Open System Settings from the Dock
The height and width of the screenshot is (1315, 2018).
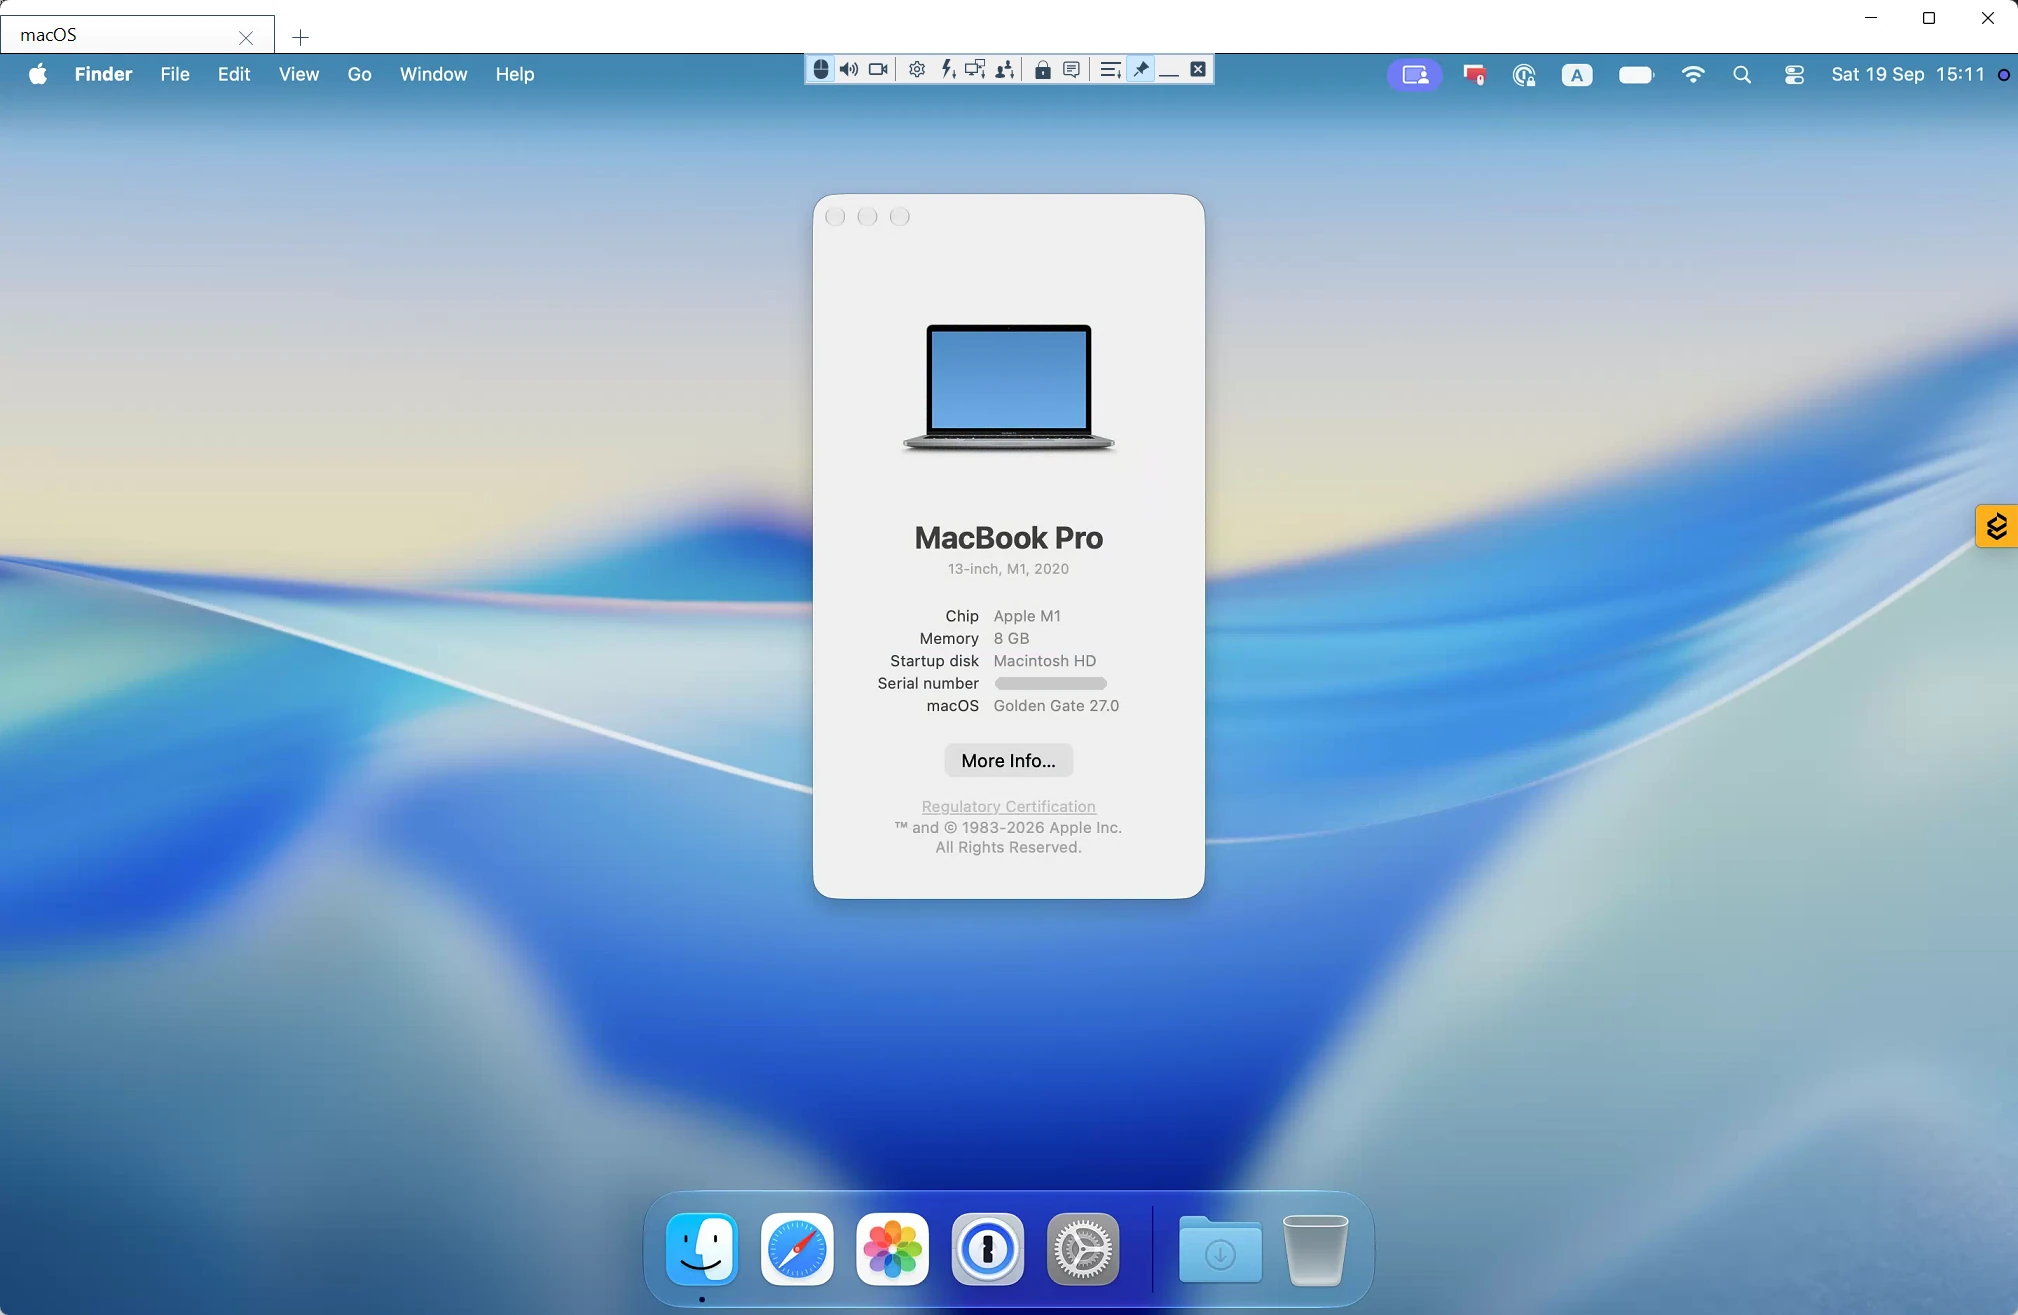pos(1083,1249)
